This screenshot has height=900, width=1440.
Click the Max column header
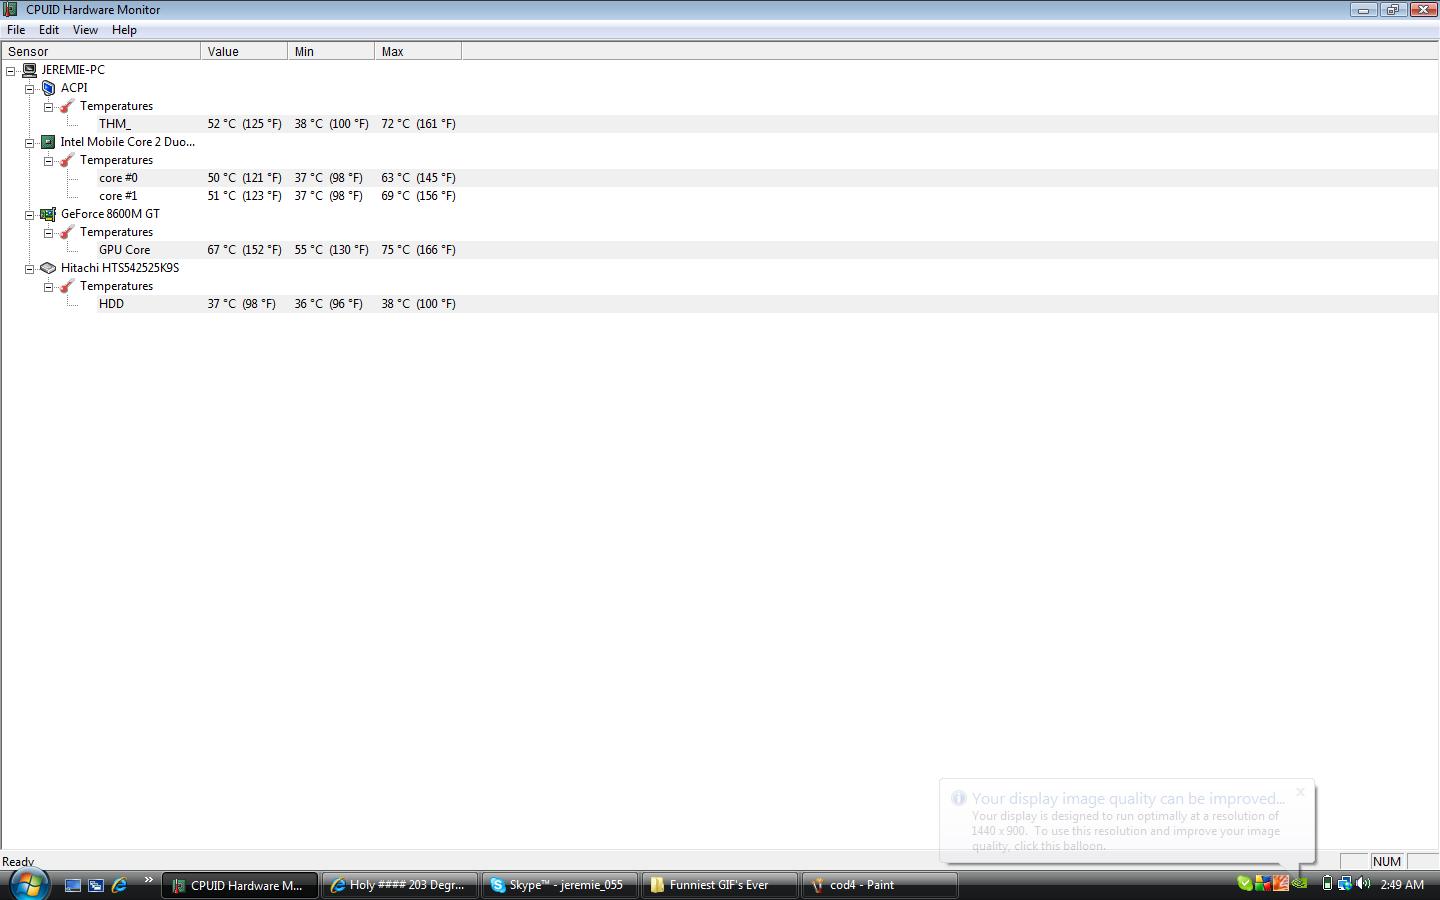pyautogui.click(x=418, y=51)
